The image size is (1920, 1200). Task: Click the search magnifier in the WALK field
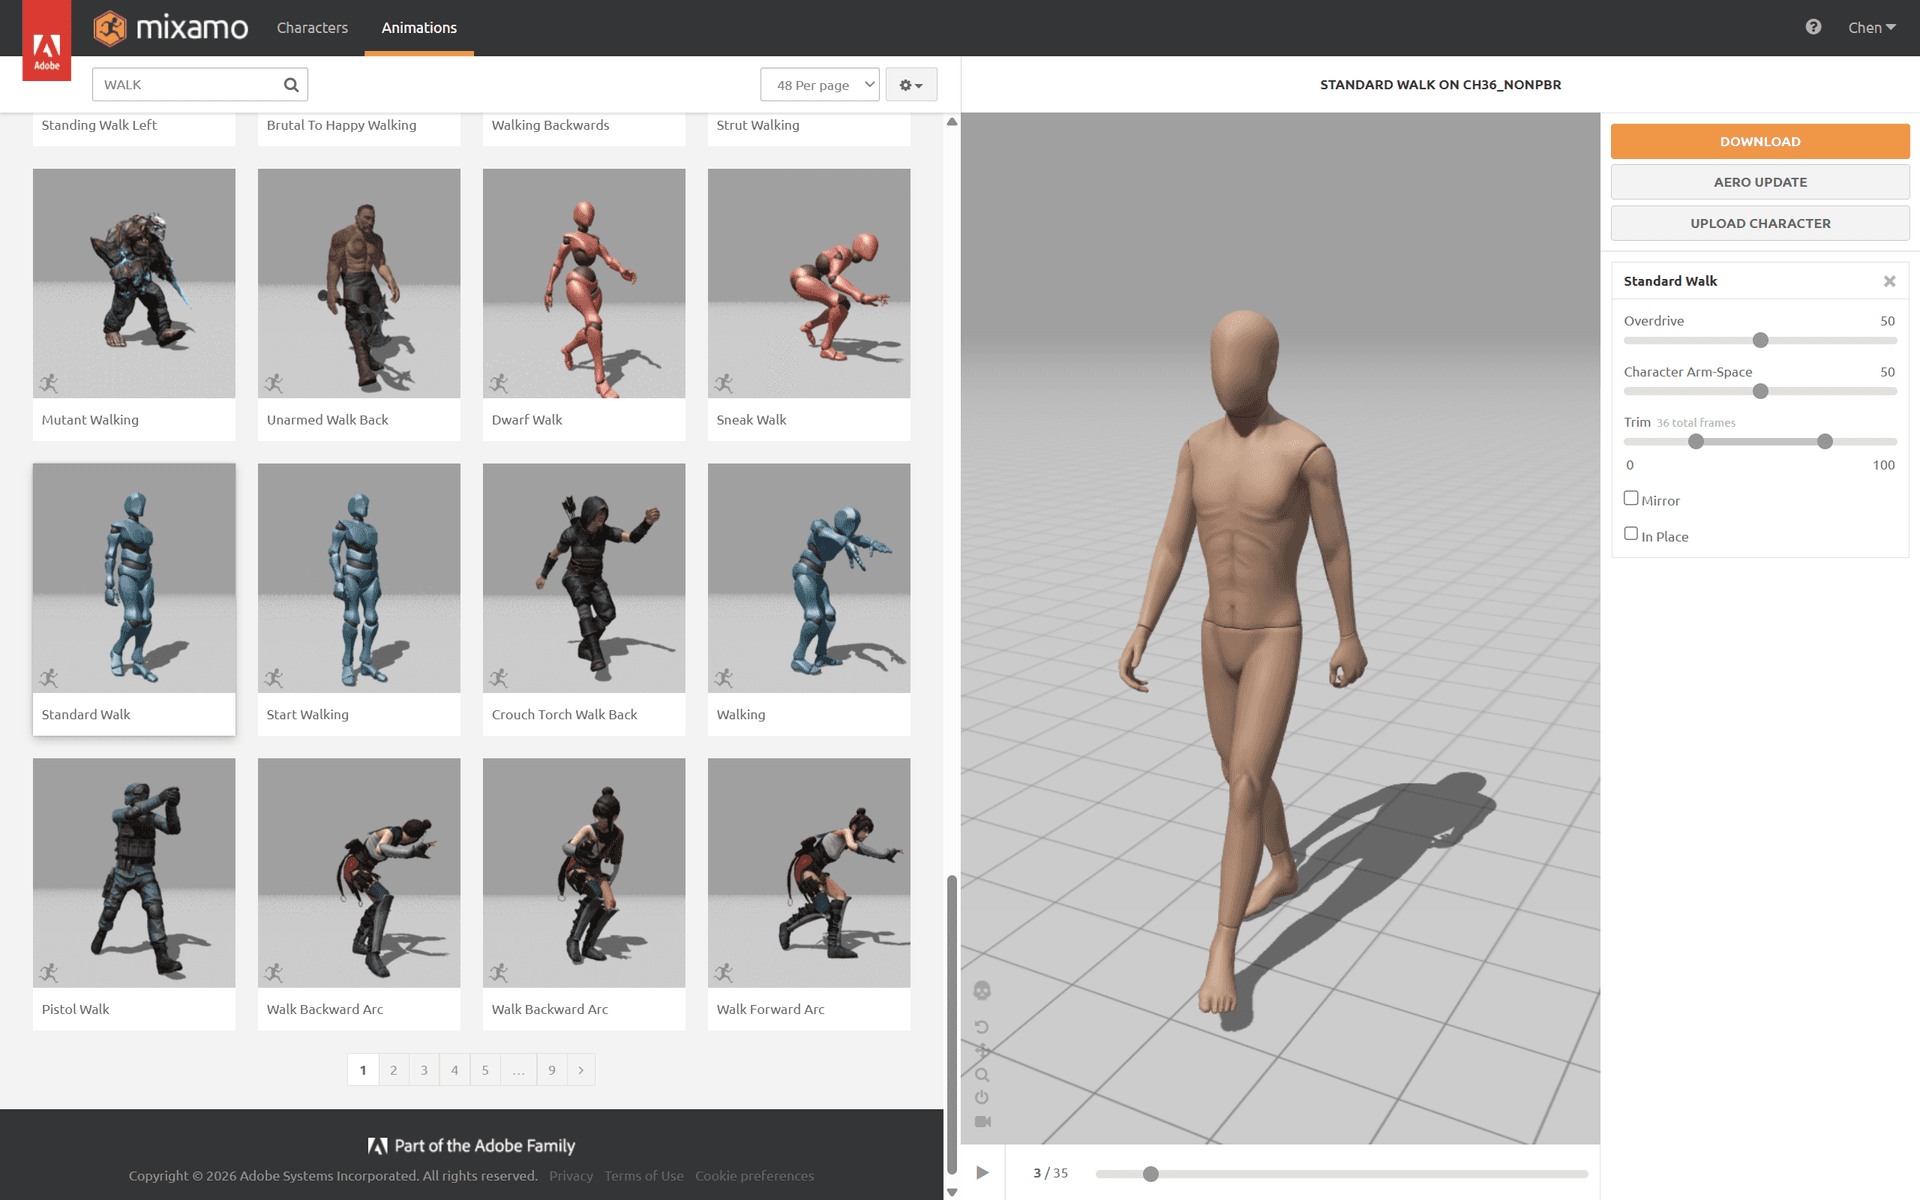(x=290, y=84)
